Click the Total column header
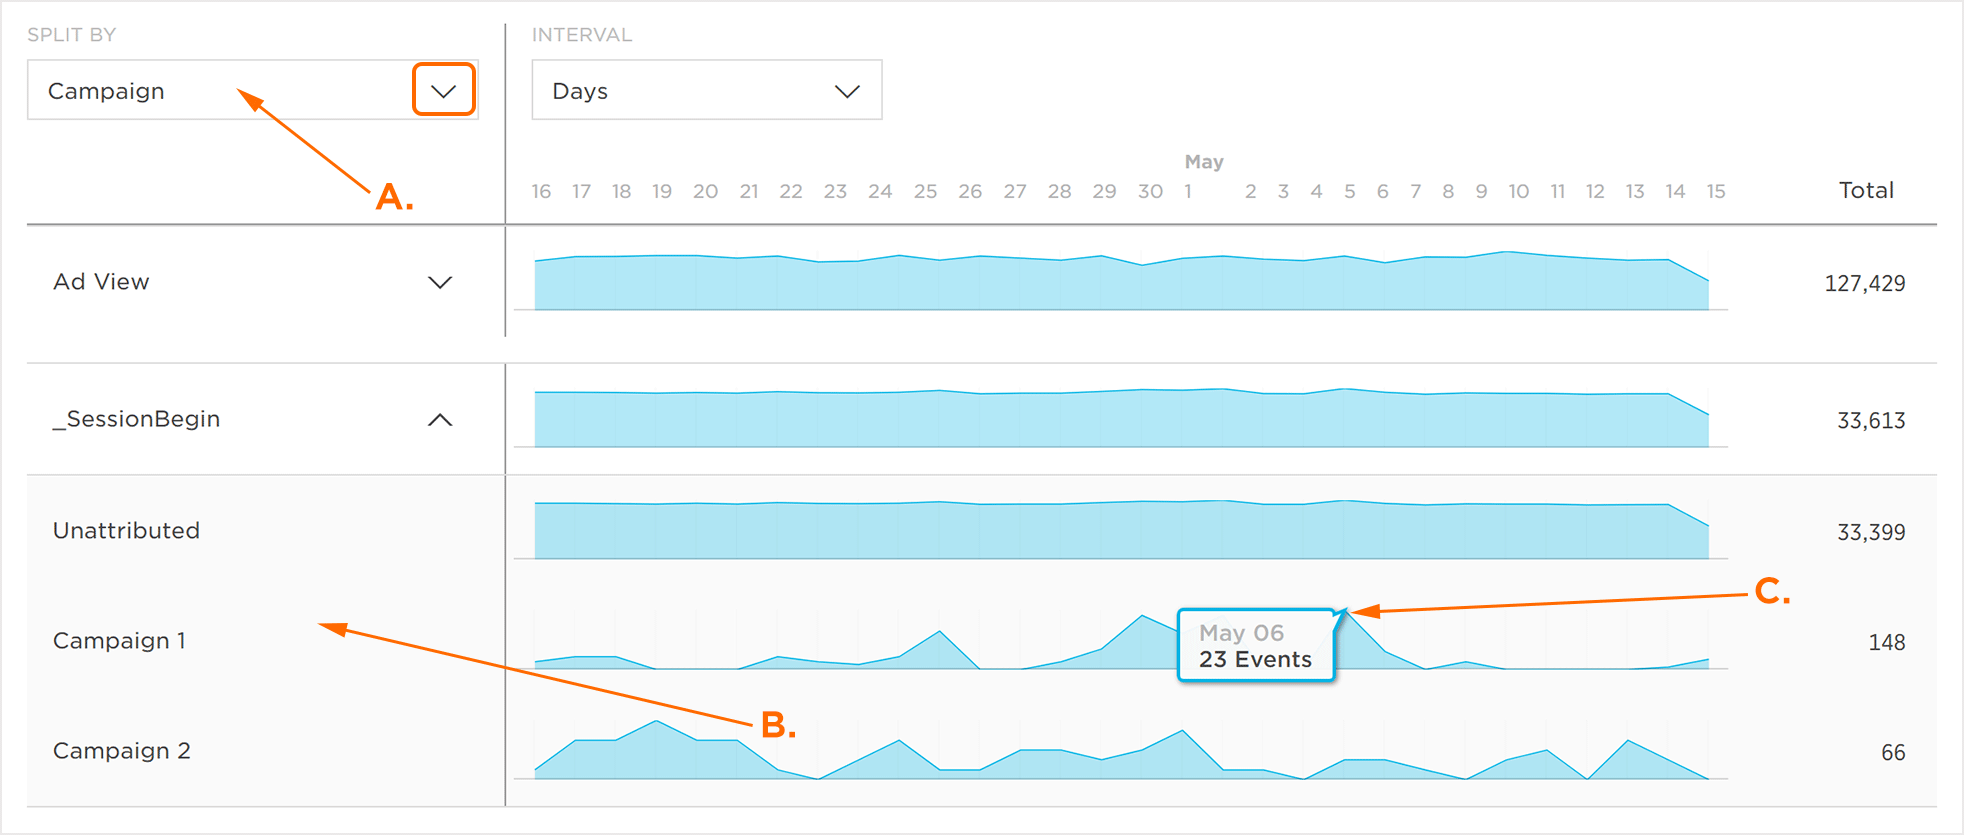Image resolution: width=1964 pixels, height=835 pixels. point(1866,191)
